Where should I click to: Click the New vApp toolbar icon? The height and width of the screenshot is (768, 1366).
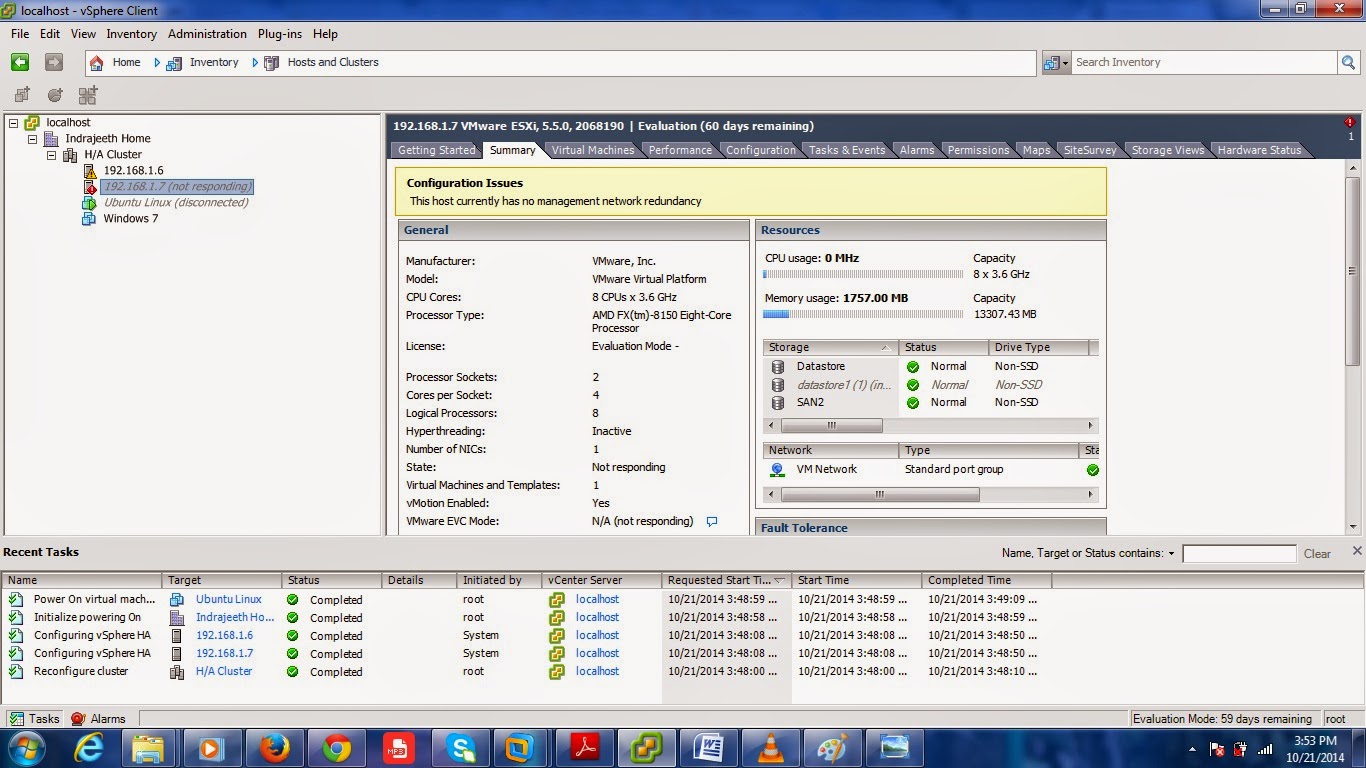point(88,95)
